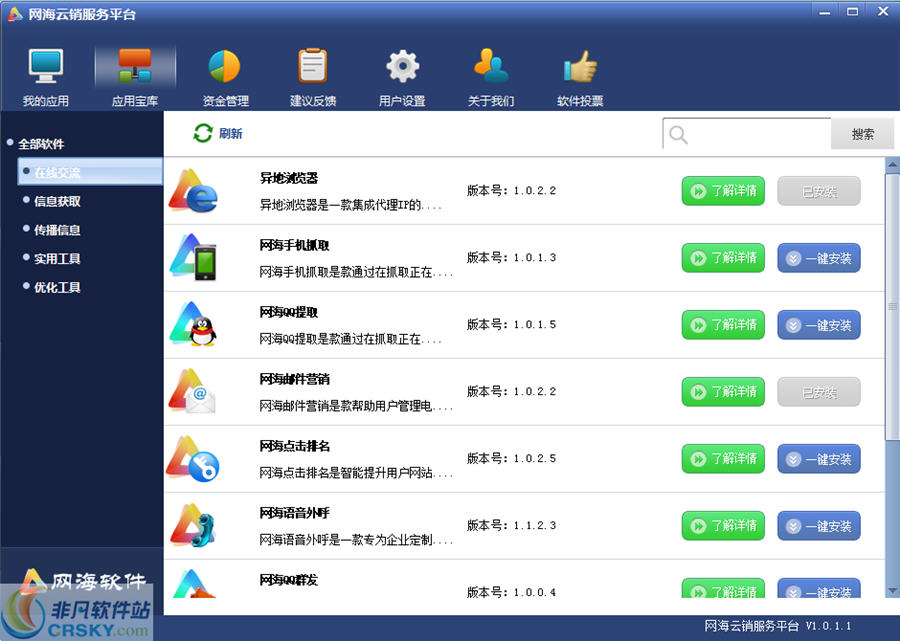The width and height of the screenshot is (900, 641).
Task: Click the 异地浏览器 app icon
Action: click(x=193, y=191)
